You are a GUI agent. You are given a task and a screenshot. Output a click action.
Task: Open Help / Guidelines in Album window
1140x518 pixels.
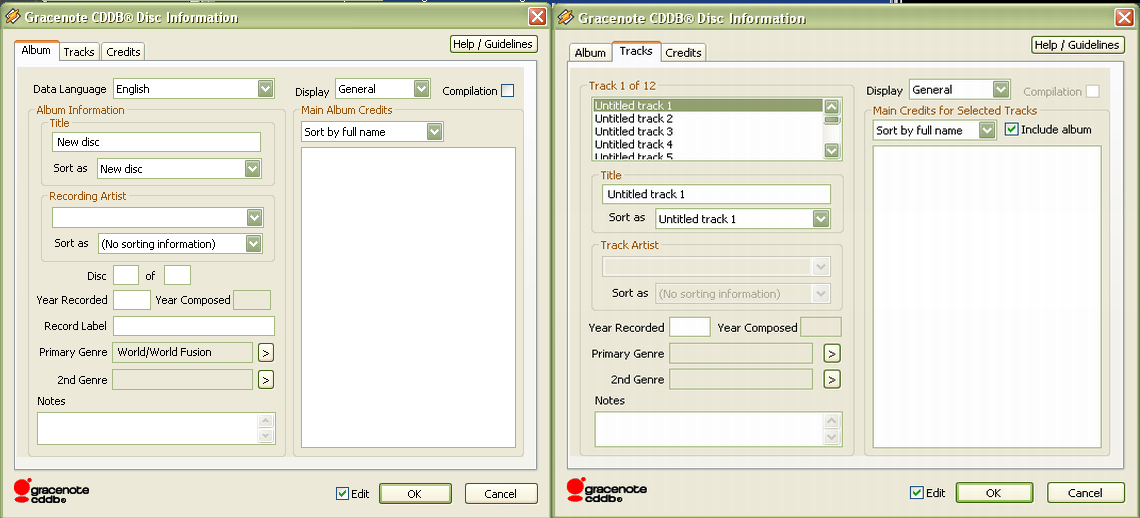coord(494,44)
